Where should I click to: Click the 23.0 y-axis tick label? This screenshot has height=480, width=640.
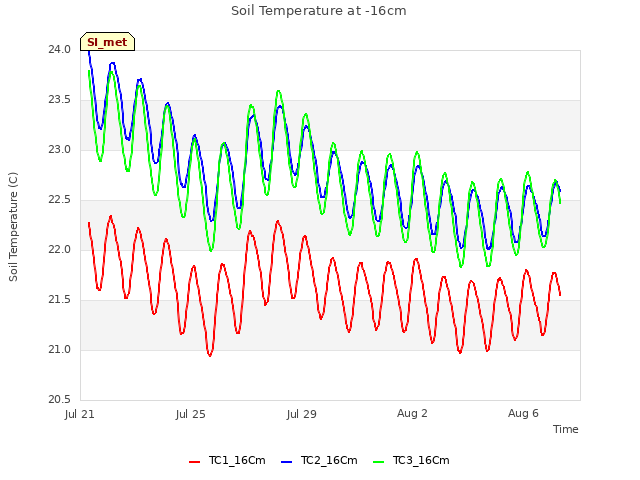click(60, 150)
